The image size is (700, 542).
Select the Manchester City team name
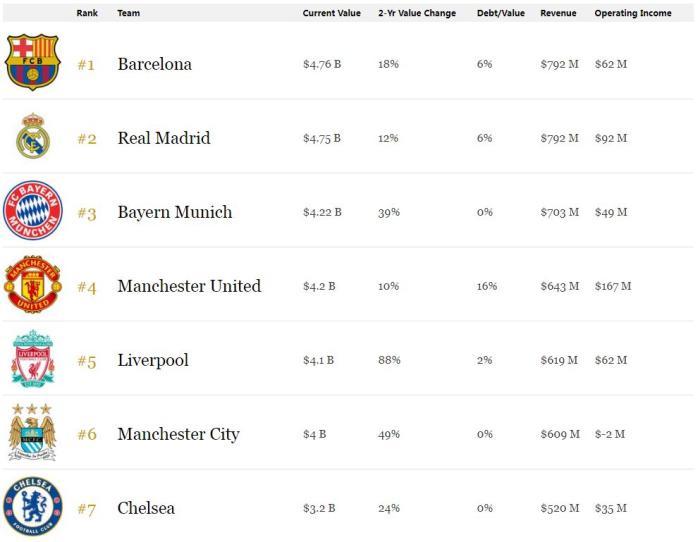[x=178, y=434]
